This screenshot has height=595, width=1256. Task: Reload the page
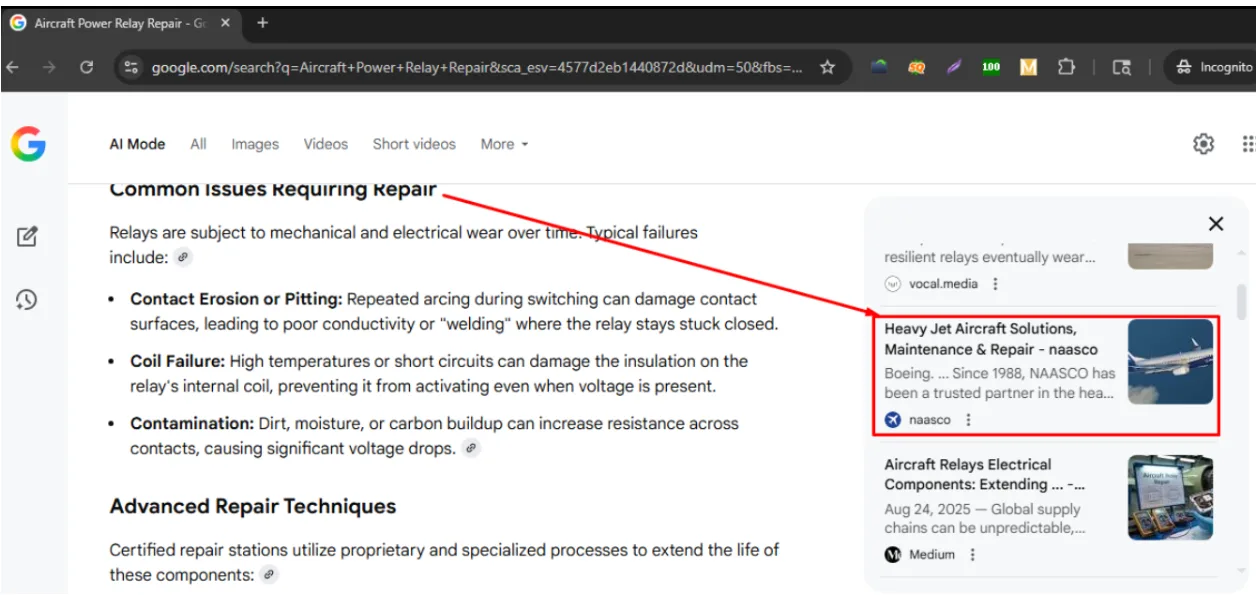click(x=86, y=67)
